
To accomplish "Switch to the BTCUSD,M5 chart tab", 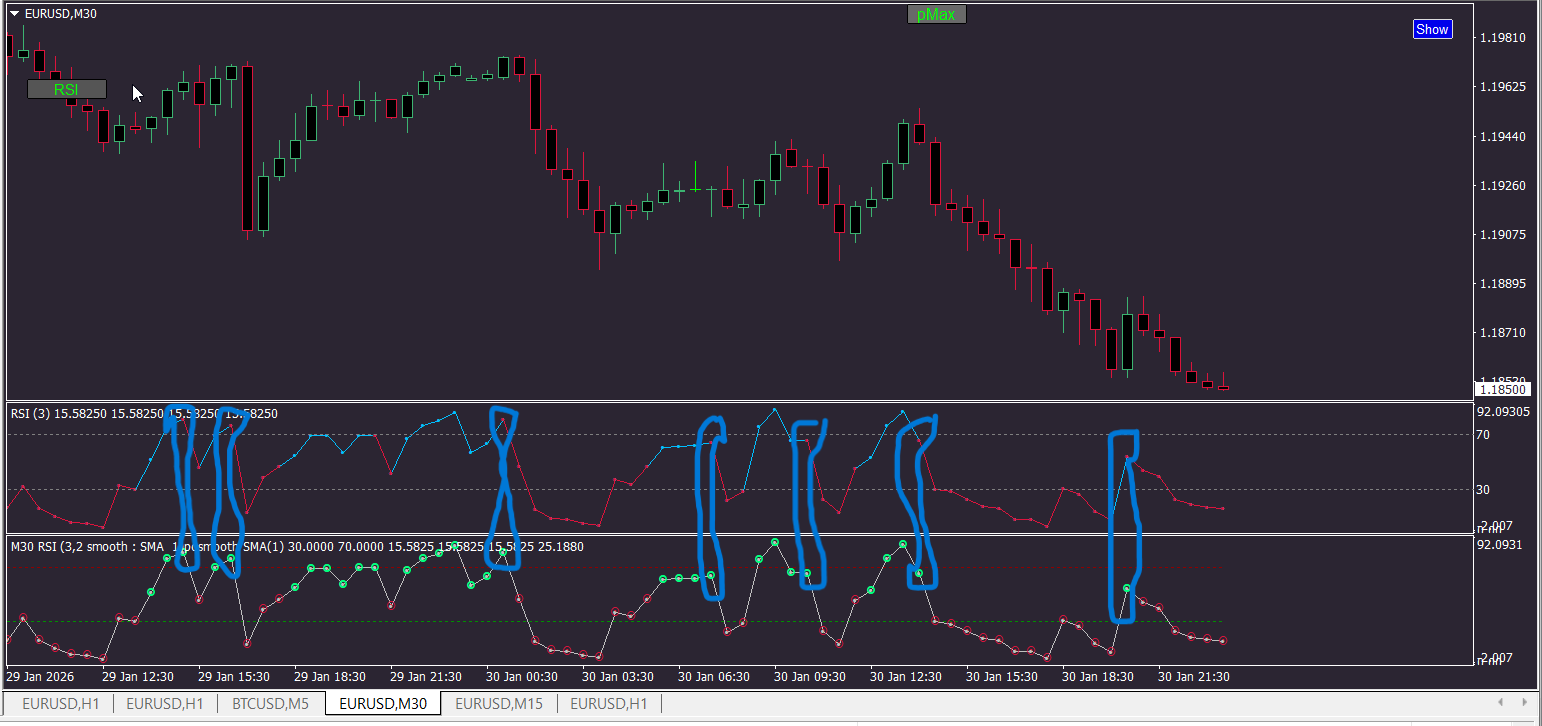I will point(270,703).
